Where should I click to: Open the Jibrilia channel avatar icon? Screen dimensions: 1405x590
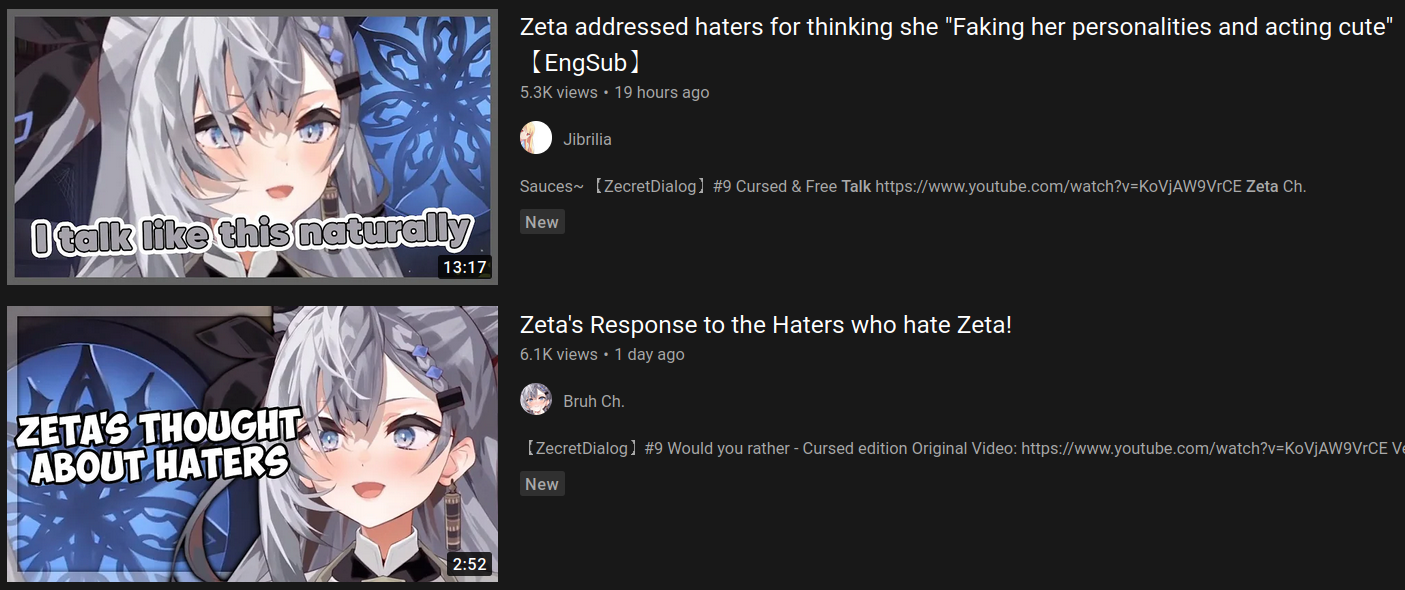click(x=536, y=138)
